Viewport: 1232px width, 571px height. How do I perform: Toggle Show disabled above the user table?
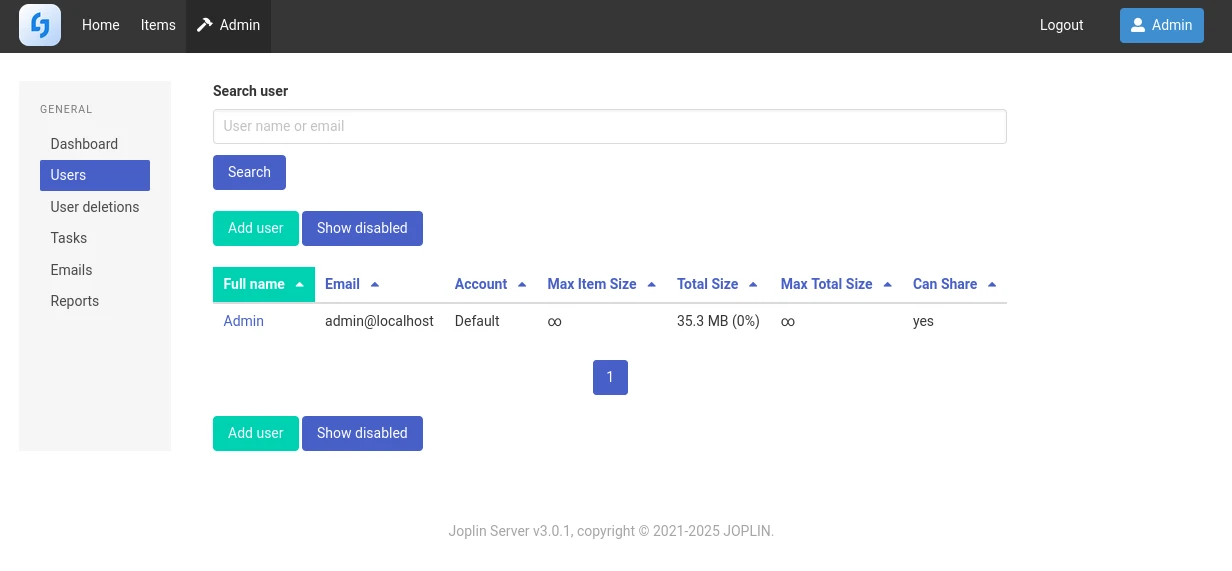point(362,228)
